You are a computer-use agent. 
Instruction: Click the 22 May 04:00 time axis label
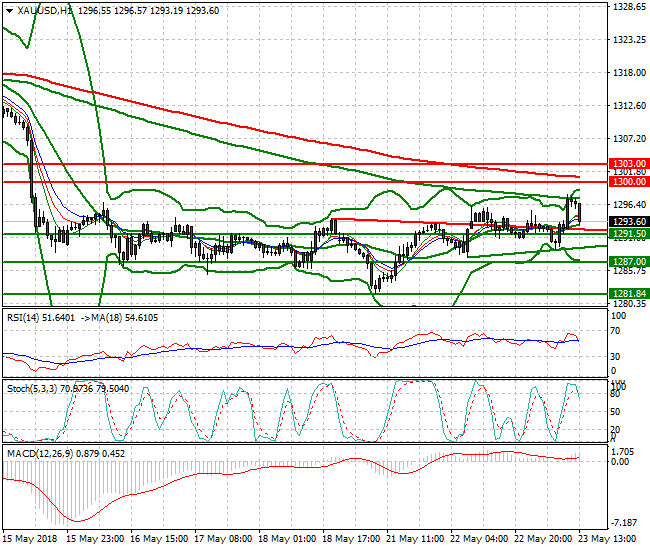(479, 539)
